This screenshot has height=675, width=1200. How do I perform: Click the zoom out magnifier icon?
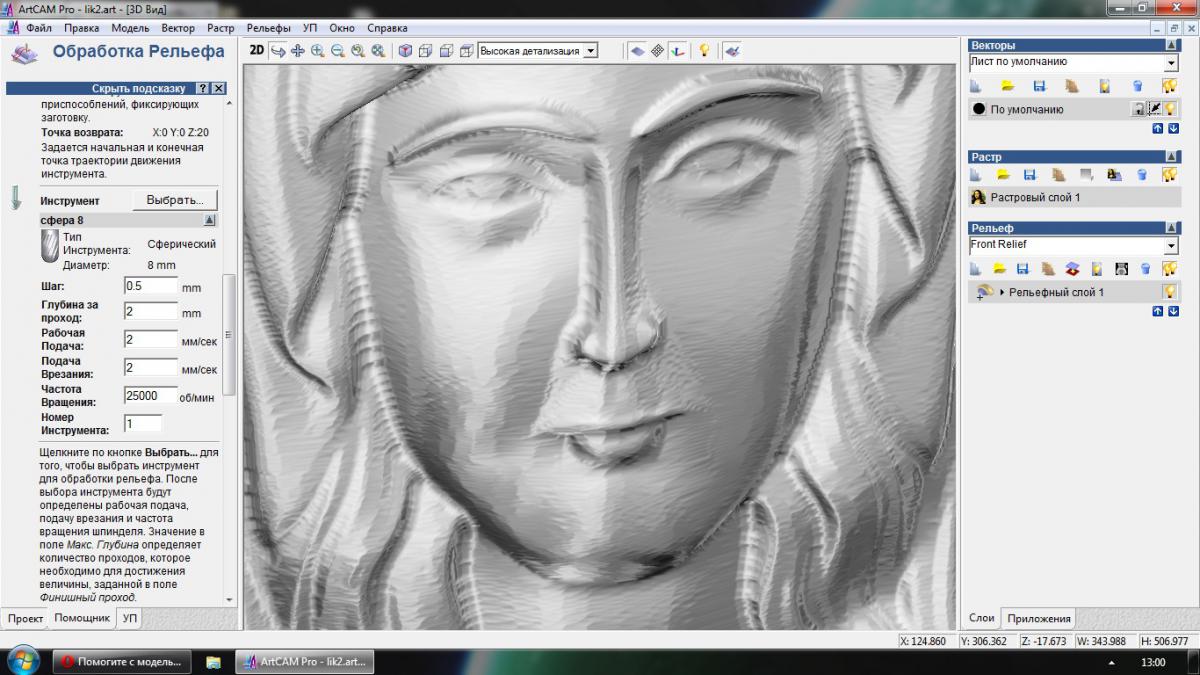pyautogui.click(x=338, y=50)
